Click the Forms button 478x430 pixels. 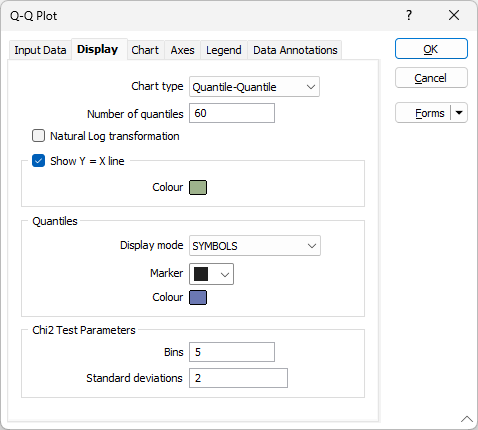pyautogui.click(x=423, y=113)
